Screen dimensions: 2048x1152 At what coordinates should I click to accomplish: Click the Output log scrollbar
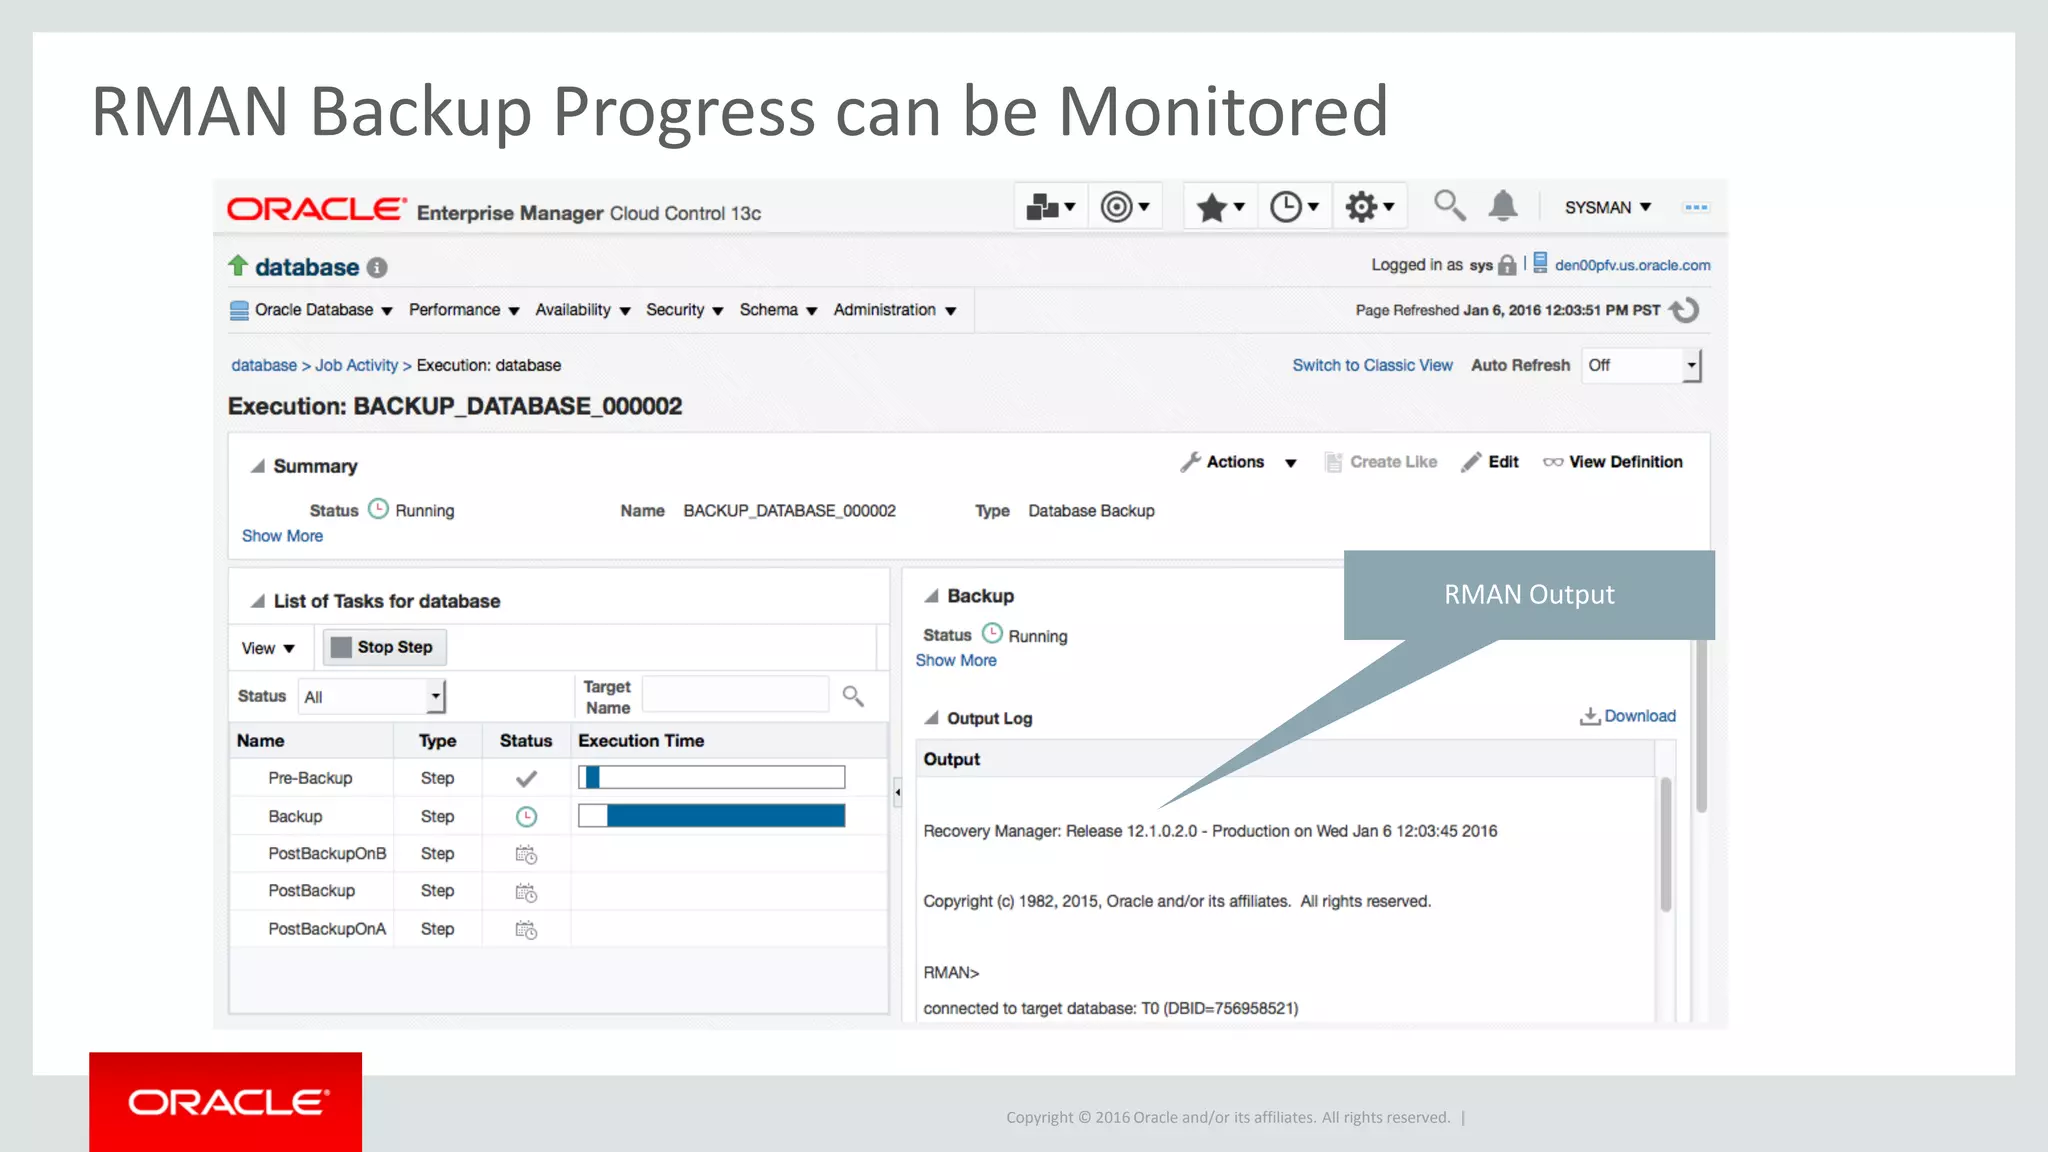point(1666,845)
